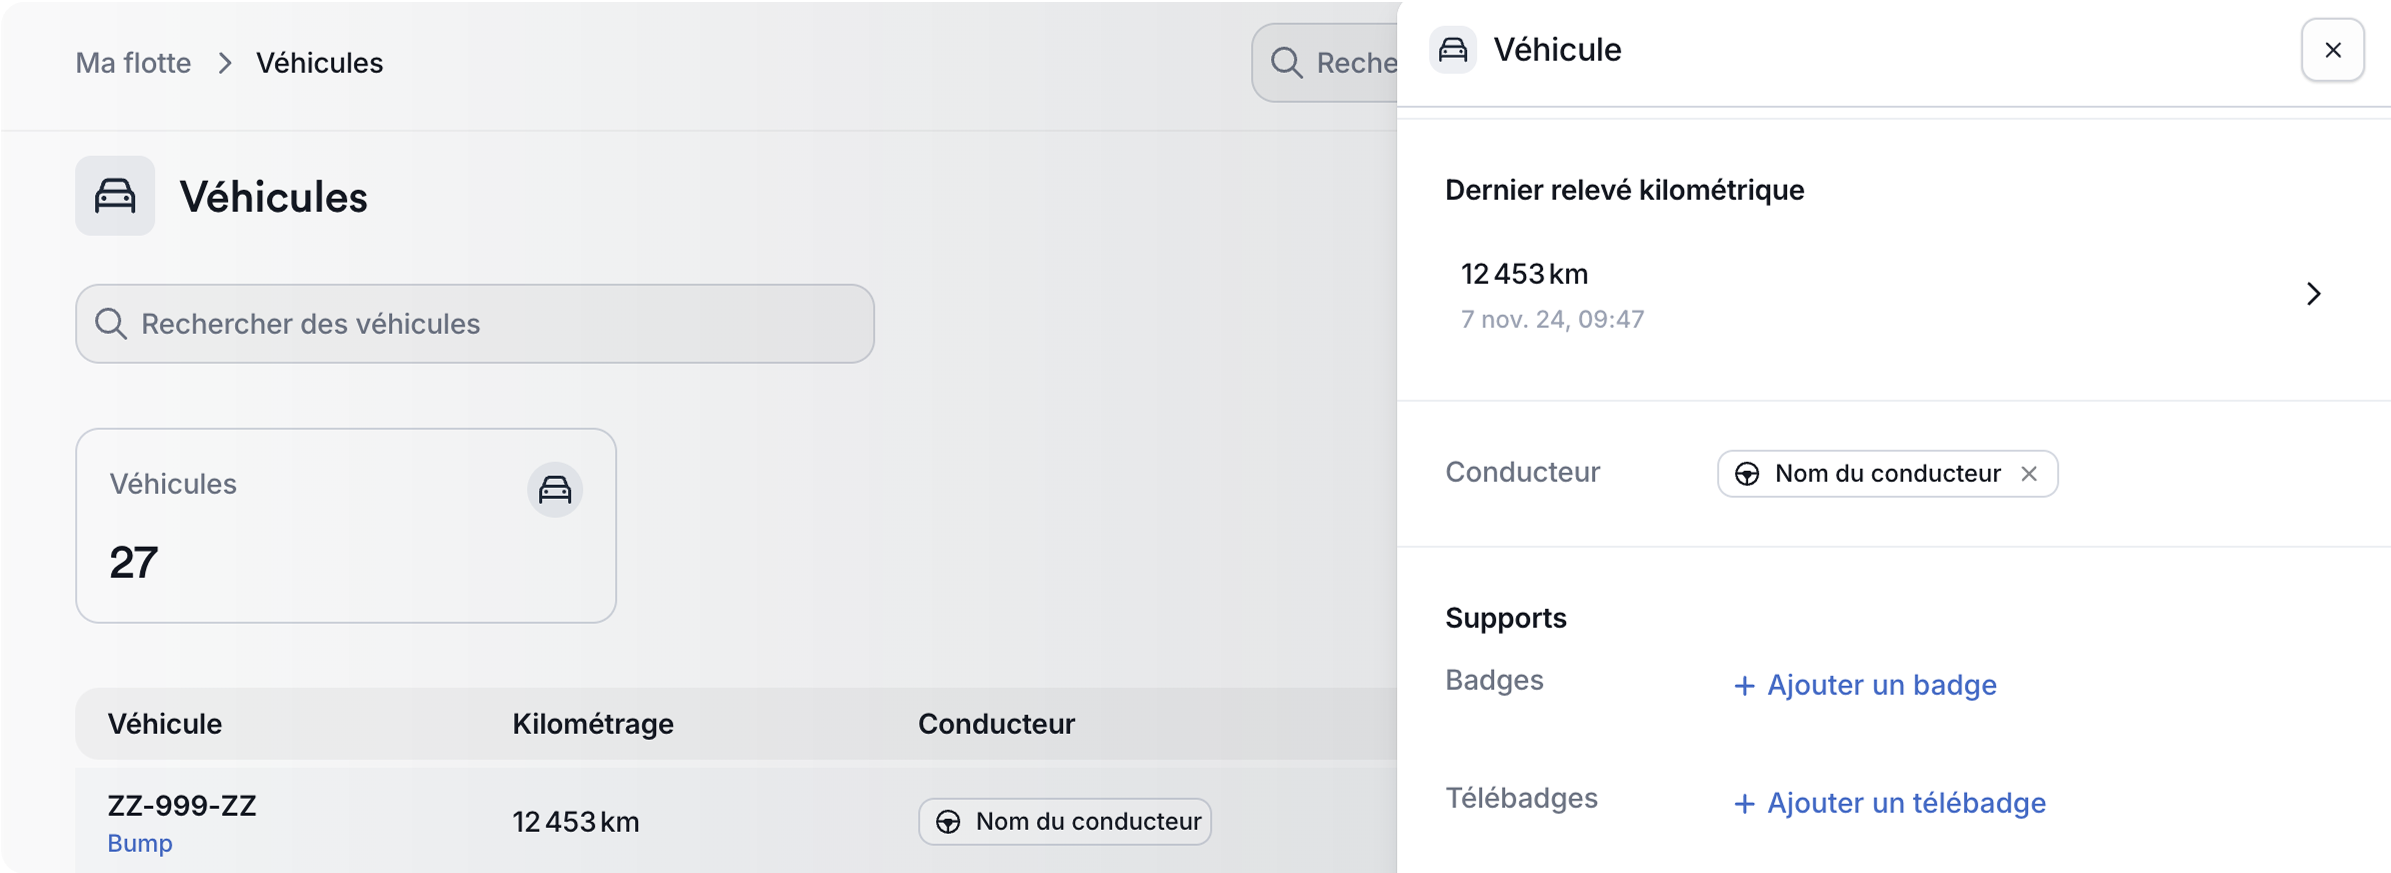Go to Ma flotte breadcrumb

tap(133, 63)
